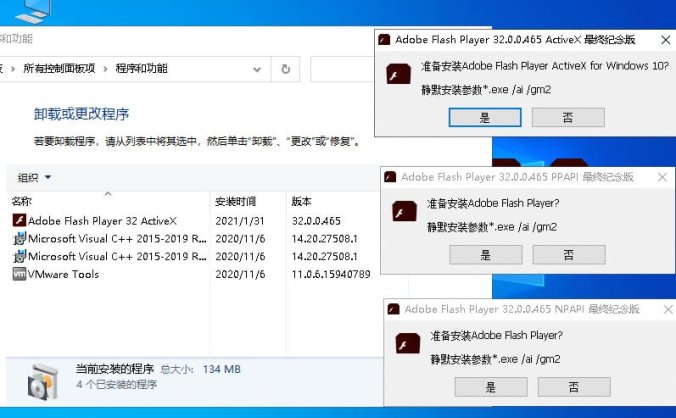Image resolution: width=676 pixels, height=418 pixels.
Task: Refresh the Programs and Features address bar
Action: pos(285,69)
